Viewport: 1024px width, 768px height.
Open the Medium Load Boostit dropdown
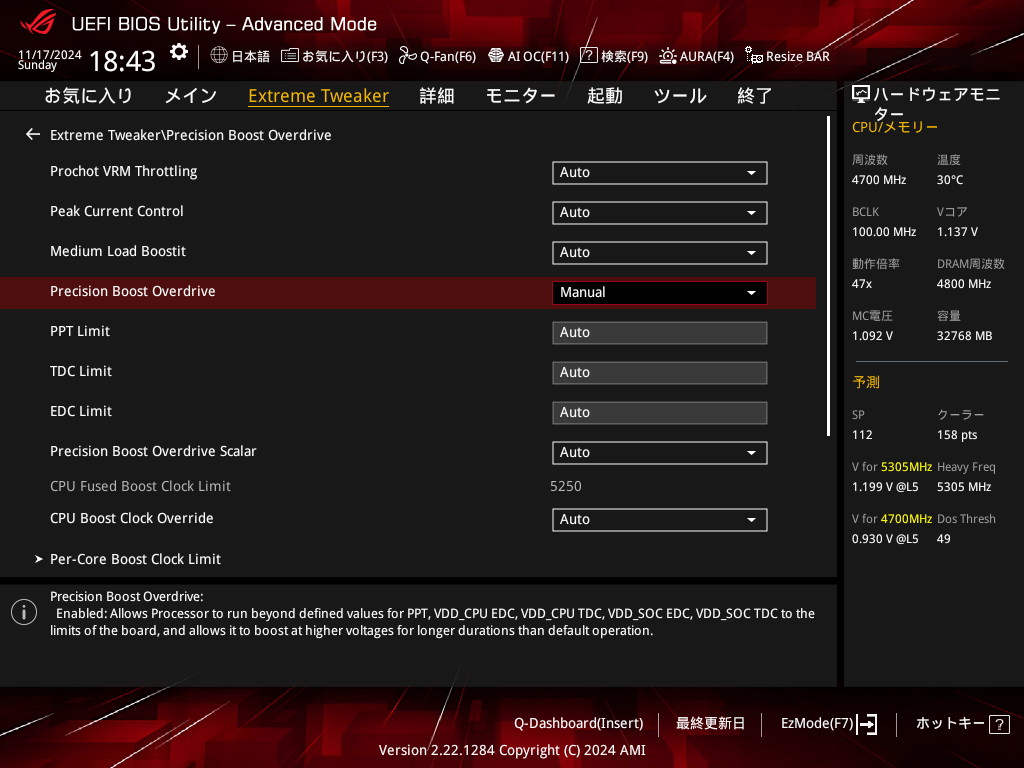(x=660, y=252)
